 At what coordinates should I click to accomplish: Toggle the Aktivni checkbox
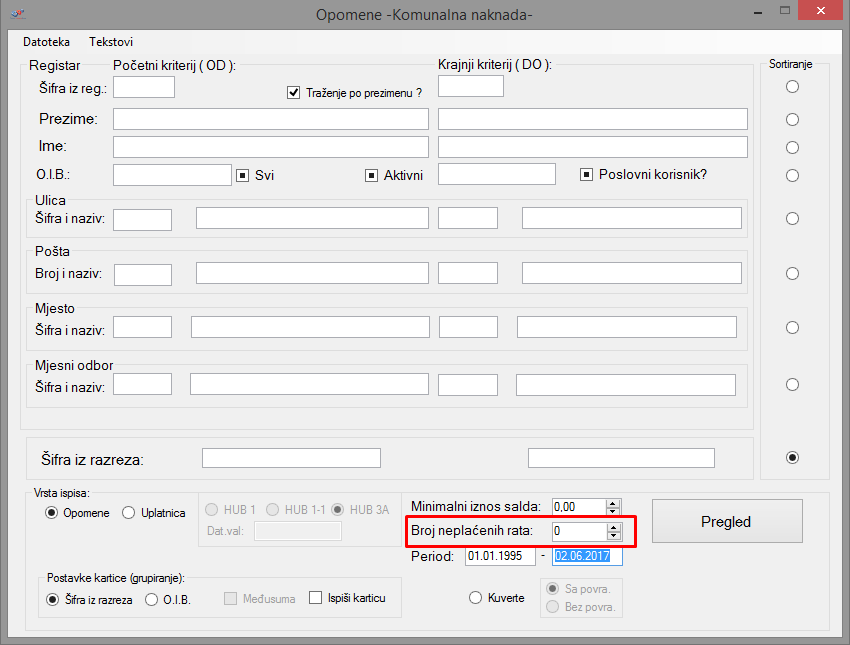click(x=371, y=175)
